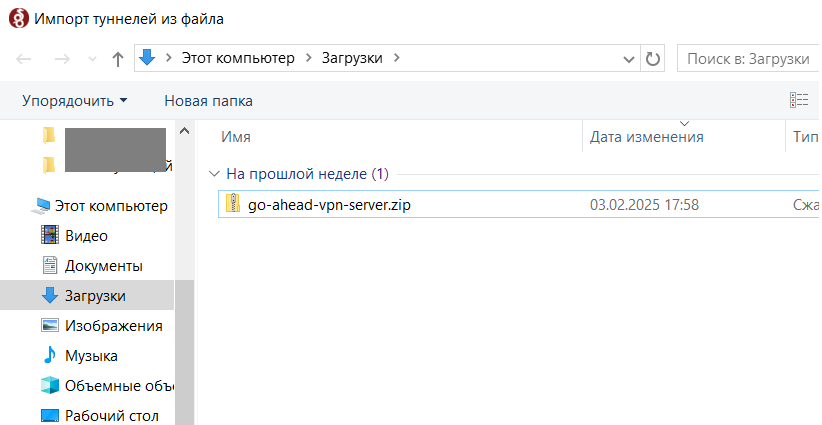Sort by Имя column header
The height and width of the screenshot is (425, 822).
click(236, 137)
